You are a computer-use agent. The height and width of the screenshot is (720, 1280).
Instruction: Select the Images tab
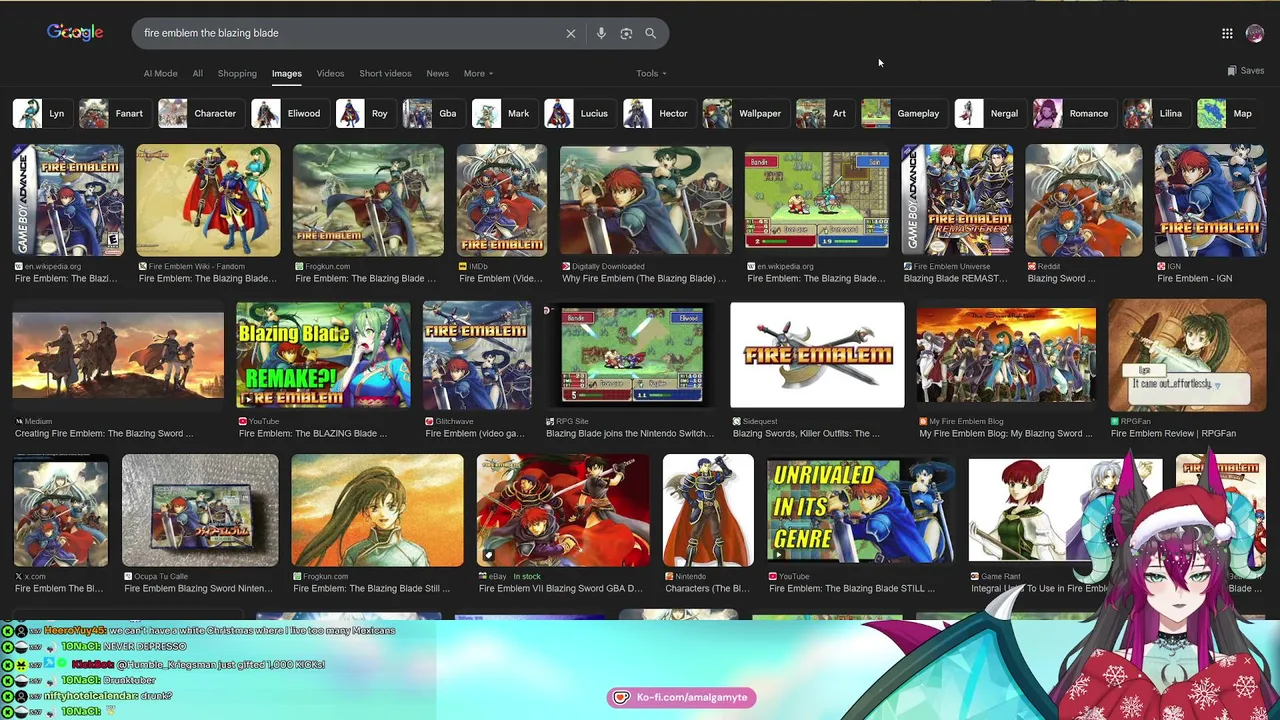(286, 73)
